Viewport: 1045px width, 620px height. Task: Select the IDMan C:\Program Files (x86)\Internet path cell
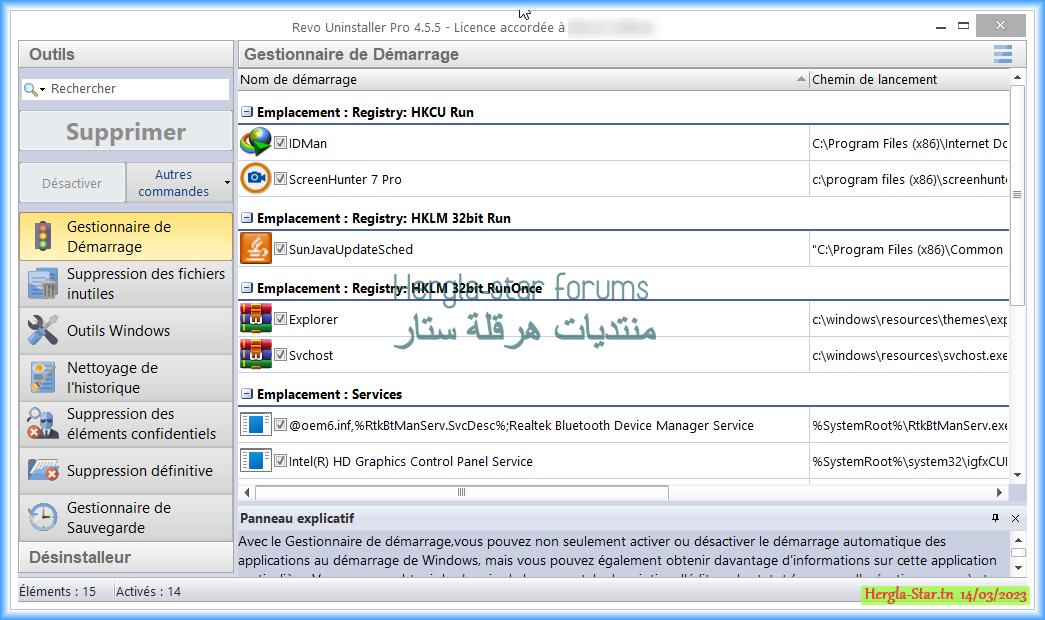click(909, 143)
